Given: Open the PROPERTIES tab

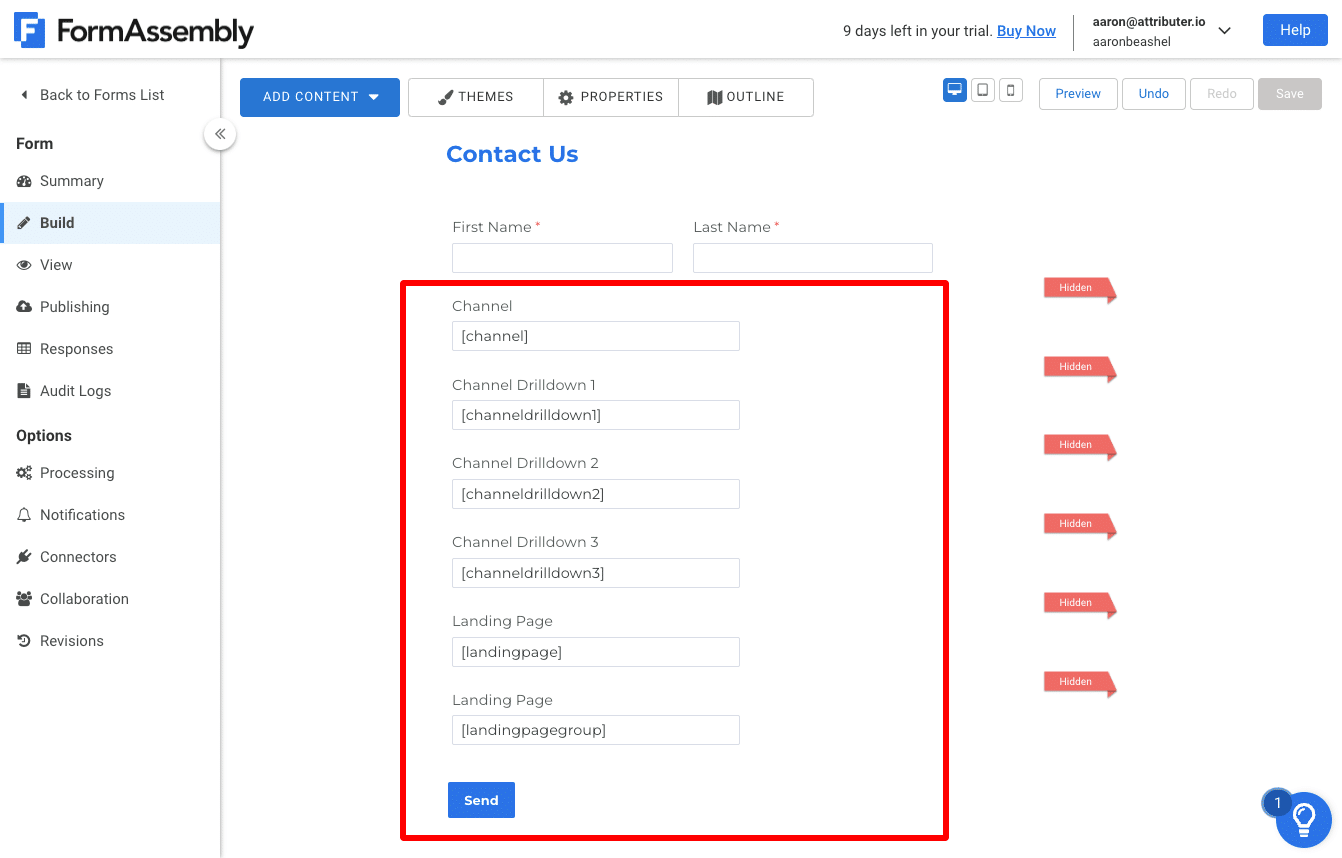Looking at the screenshot, I should pos(611,97).
